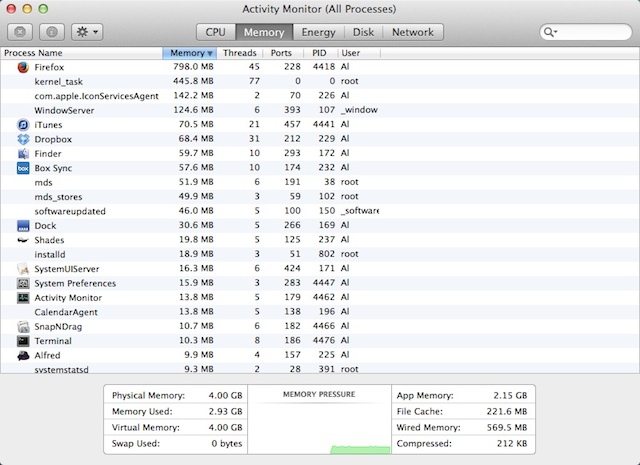Select the mds_stores process
Viewport: 640px width, 465px height.
click(x=320, y=196)
